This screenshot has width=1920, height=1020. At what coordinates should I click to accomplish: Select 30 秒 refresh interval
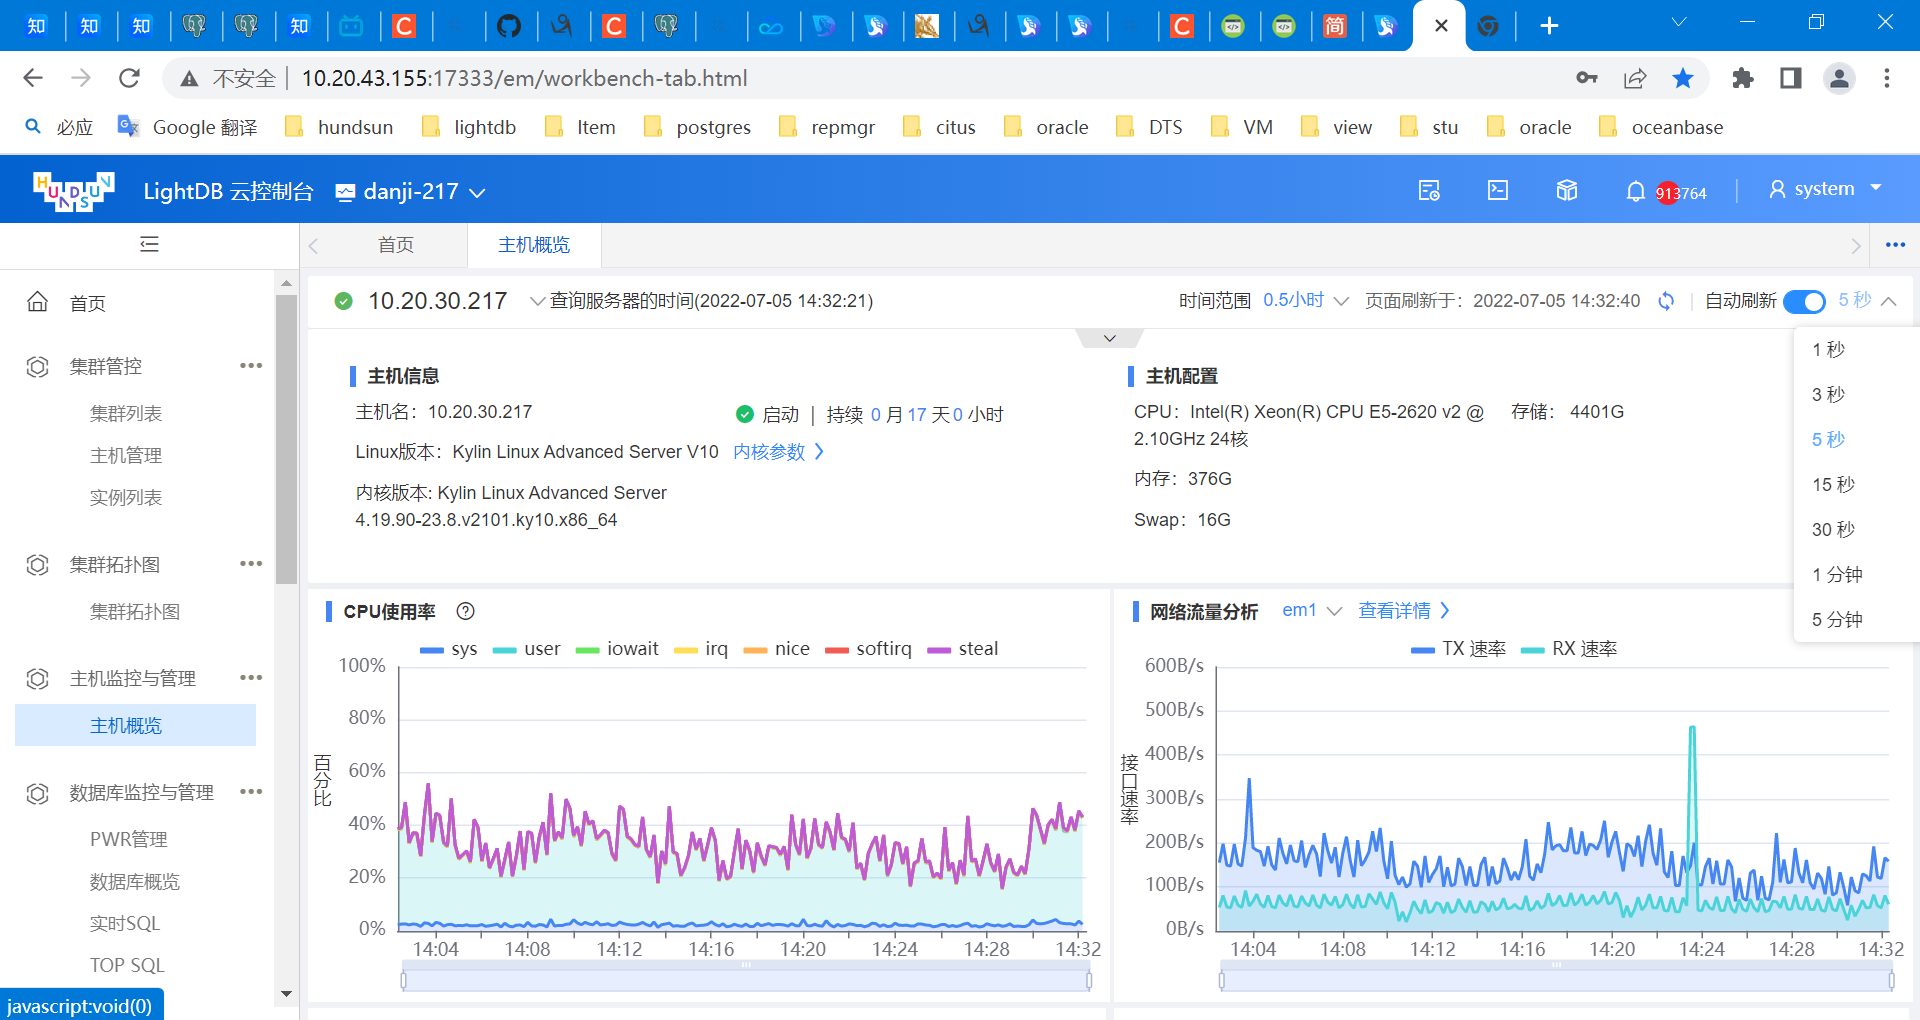pos(1833,530)
